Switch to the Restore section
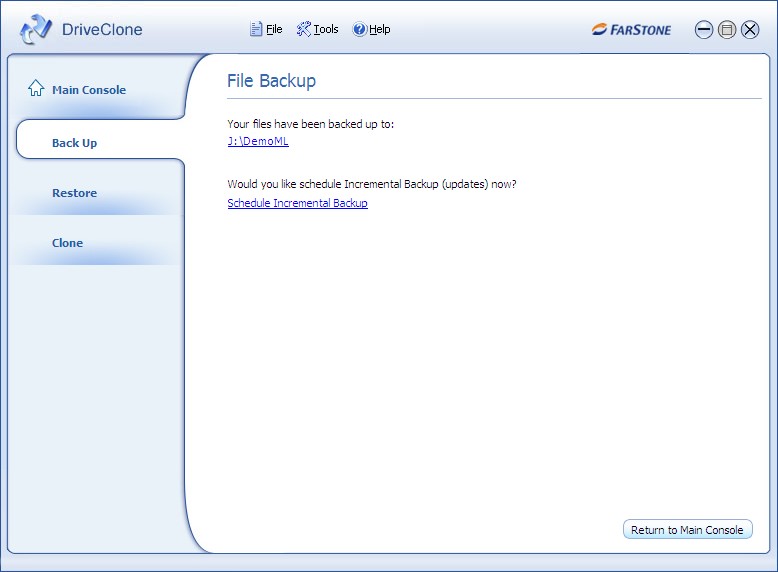This screenshot has height=572, width=778. [75, 193]
